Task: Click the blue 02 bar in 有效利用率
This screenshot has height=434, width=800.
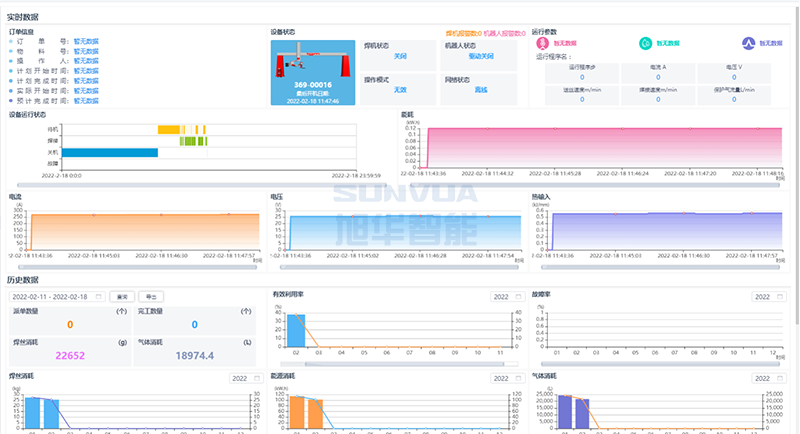Action: [296, 329]
